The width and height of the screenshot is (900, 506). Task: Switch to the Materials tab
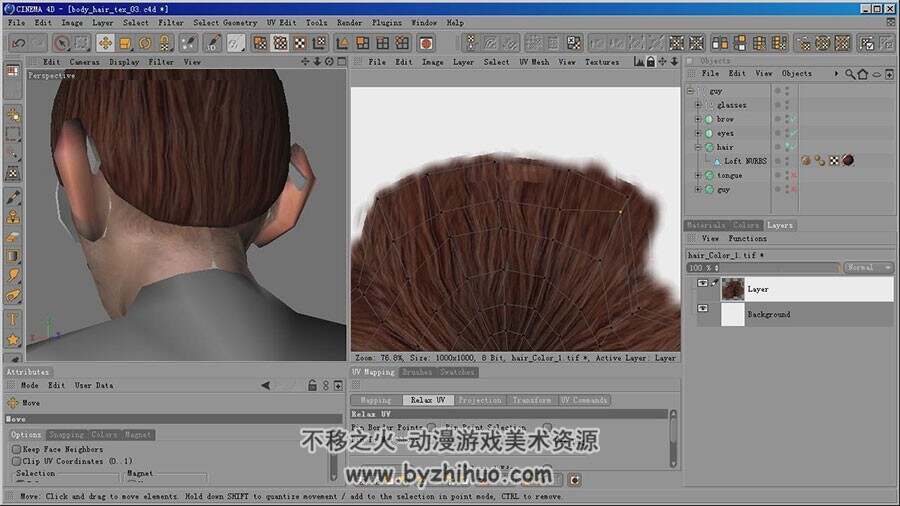point(705,225)
